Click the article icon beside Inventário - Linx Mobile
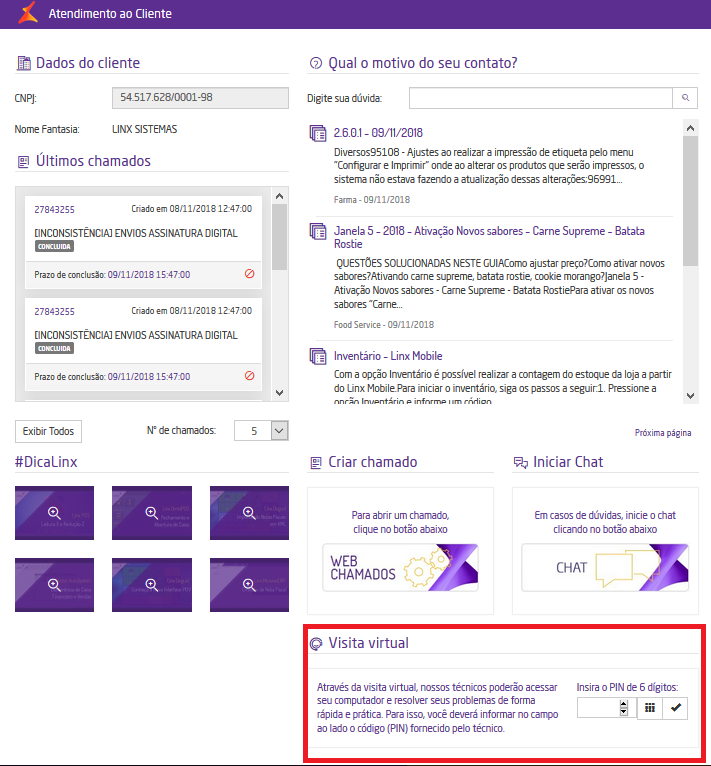Image resolution: width=711 pixels, height=766 pixels. [318, 356]
